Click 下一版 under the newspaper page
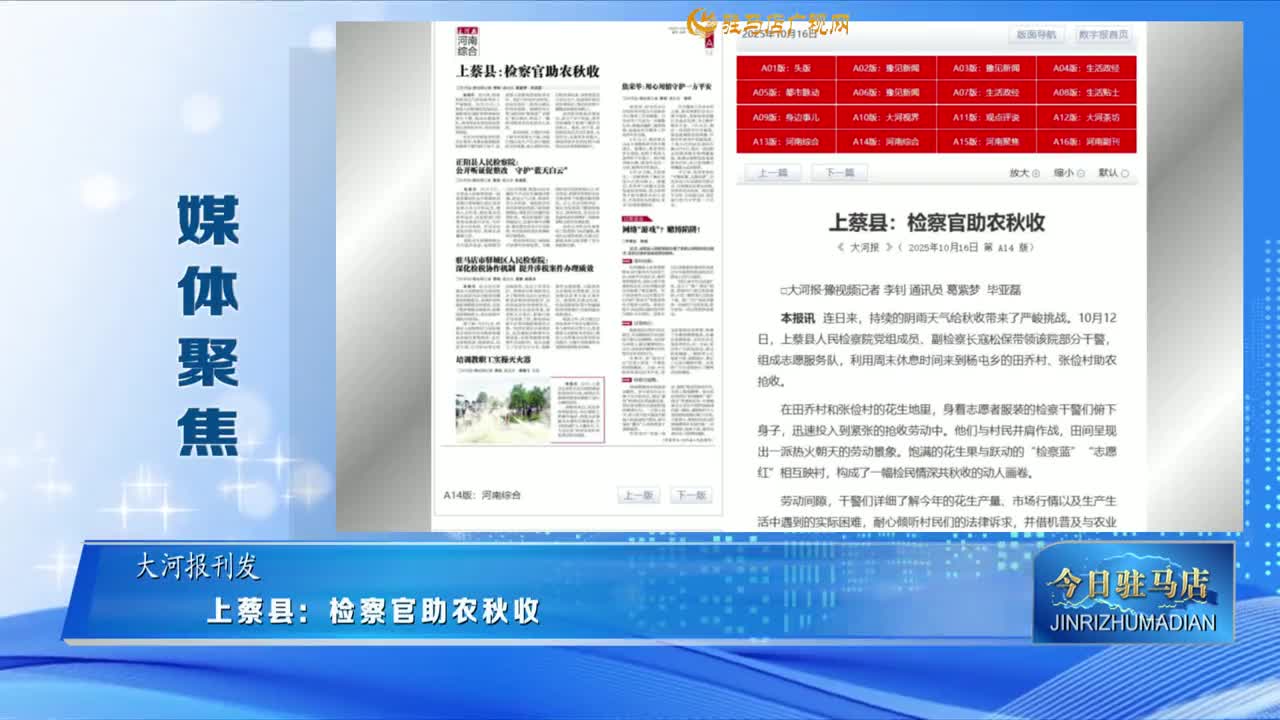1280x720 pixels. click(690, 495)
